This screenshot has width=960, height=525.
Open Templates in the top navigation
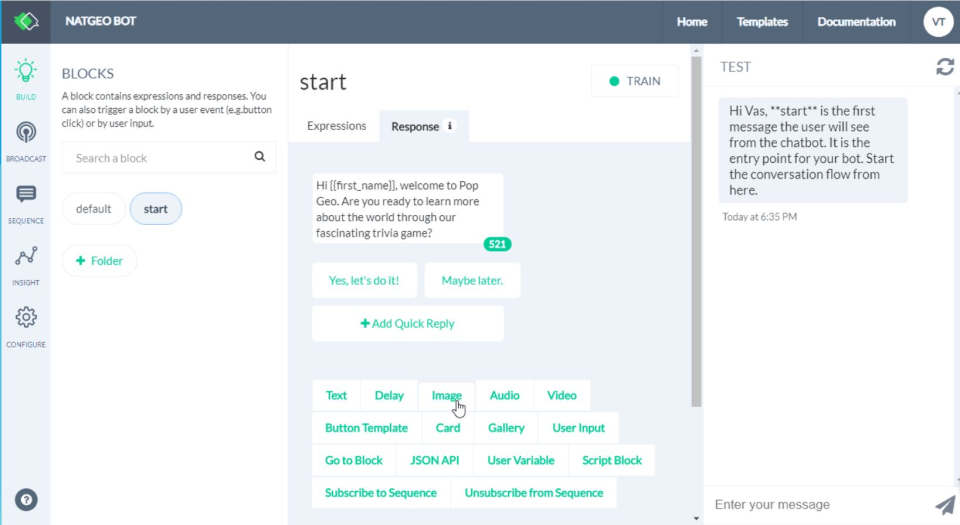tap(762, 22)
